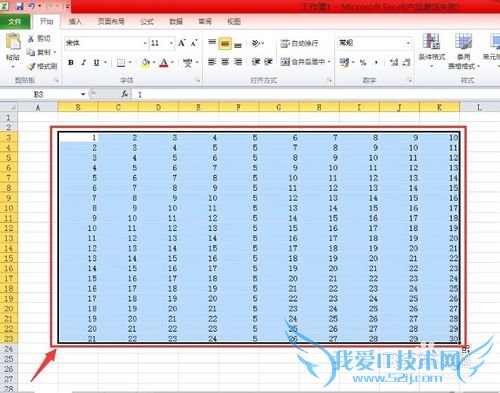Click the cell borders icon

pos(121,62)
